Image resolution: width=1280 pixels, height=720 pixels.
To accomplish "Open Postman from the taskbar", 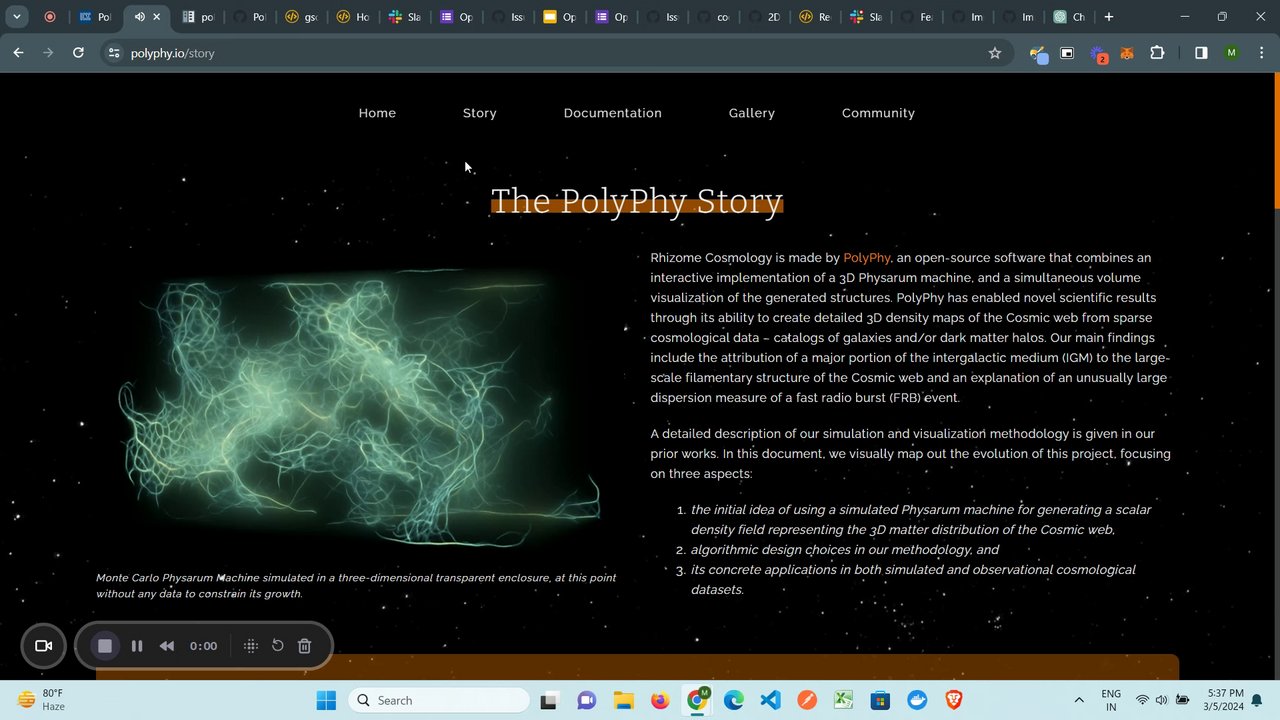I will click(x=807, y=700).
